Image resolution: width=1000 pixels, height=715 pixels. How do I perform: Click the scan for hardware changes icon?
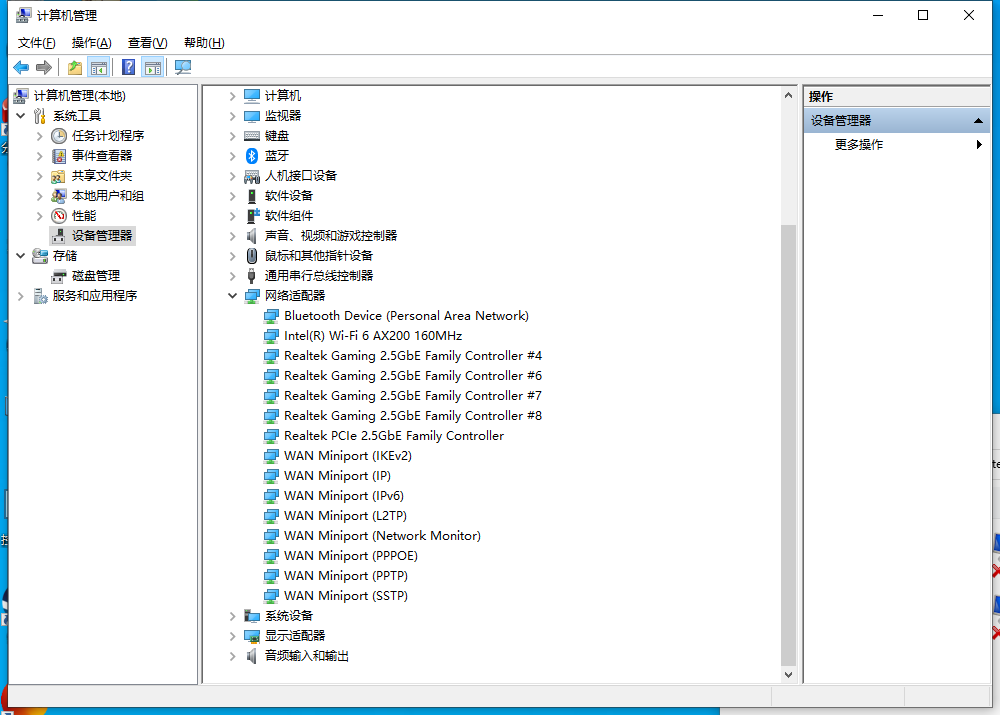pyautogui.click(x=181, y=67)
